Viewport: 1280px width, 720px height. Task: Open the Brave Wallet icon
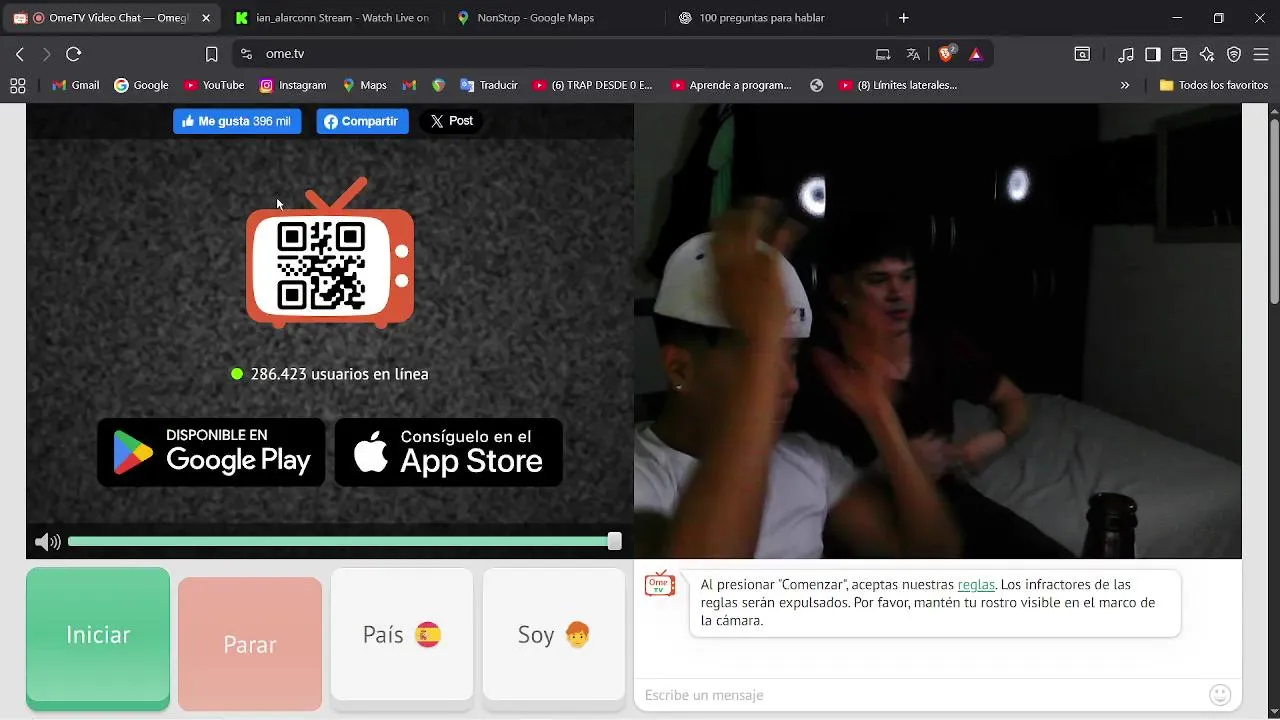coord(1180,54)
